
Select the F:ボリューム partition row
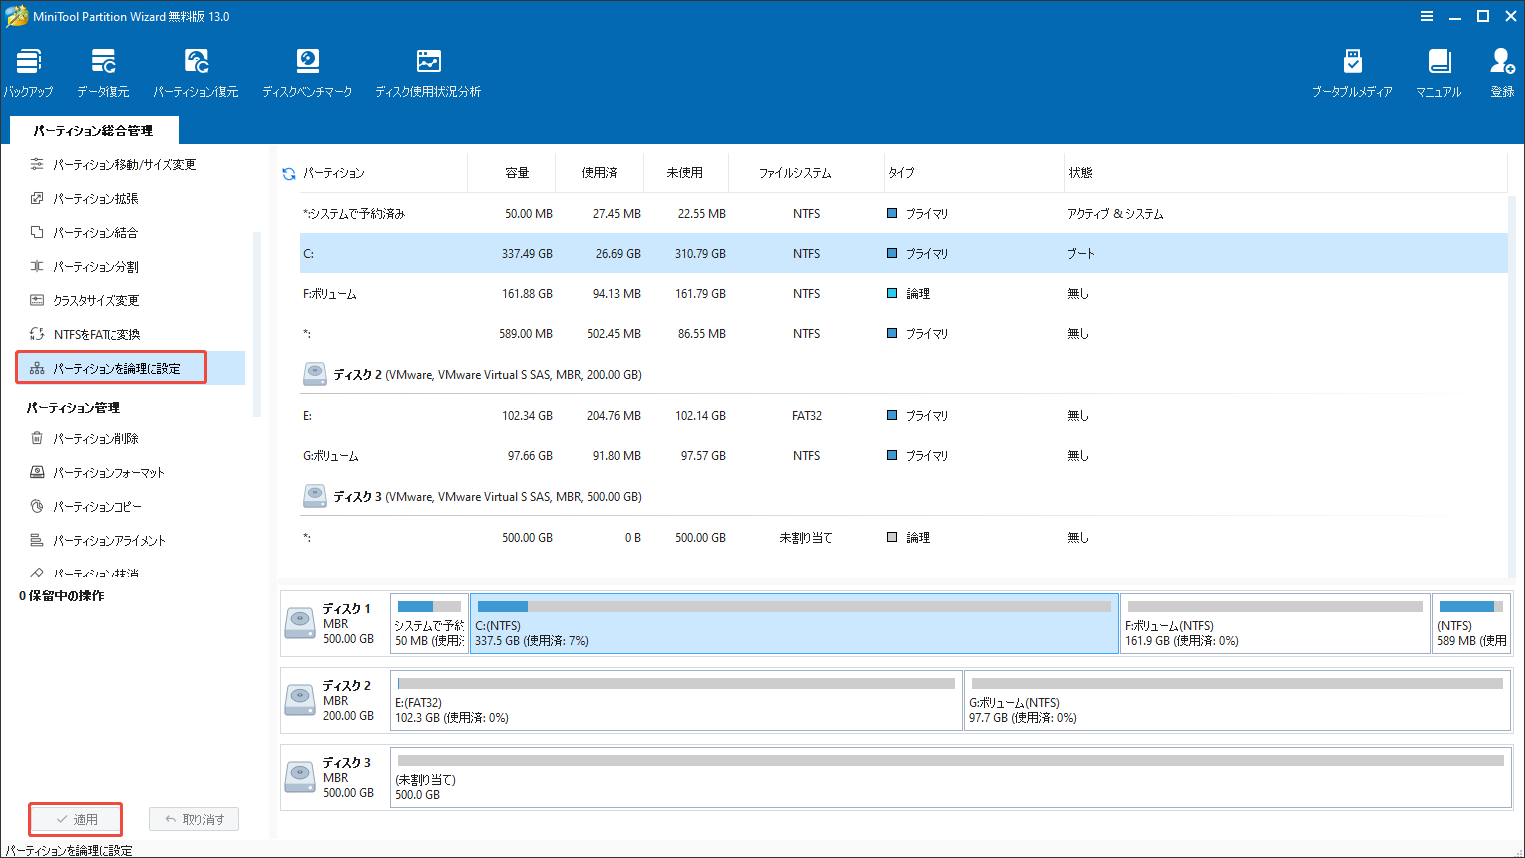pos(330,294)
